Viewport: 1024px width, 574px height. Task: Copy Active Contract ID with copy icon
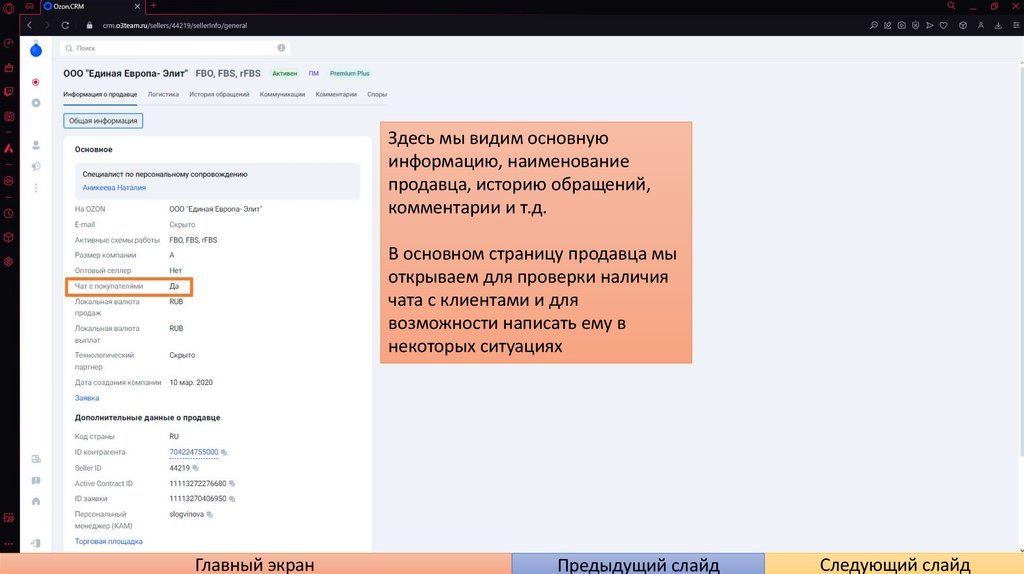point(232,484)
